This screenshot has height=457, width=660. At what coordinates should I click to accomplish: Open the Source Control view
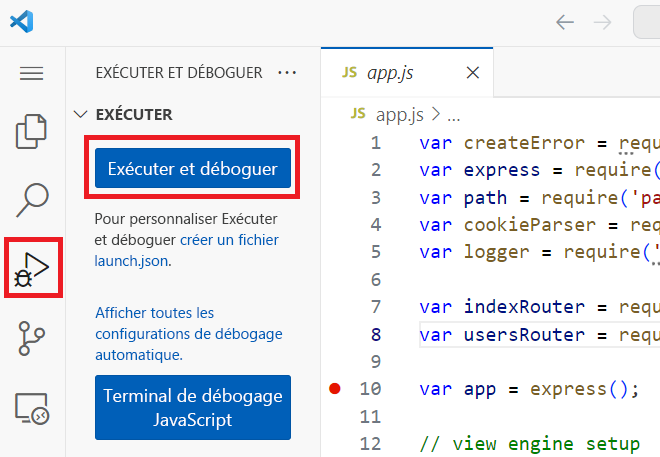pyautogui.click(x=32, y=338)
